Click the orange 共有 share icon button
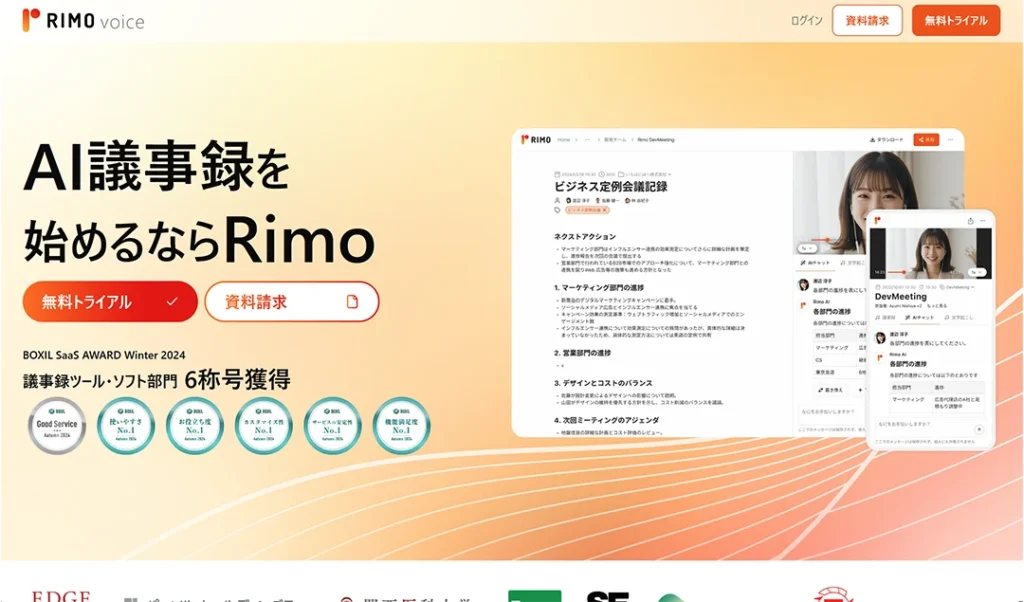The height and width of the screenshot is (602, 1024). (x=927, y=139)
